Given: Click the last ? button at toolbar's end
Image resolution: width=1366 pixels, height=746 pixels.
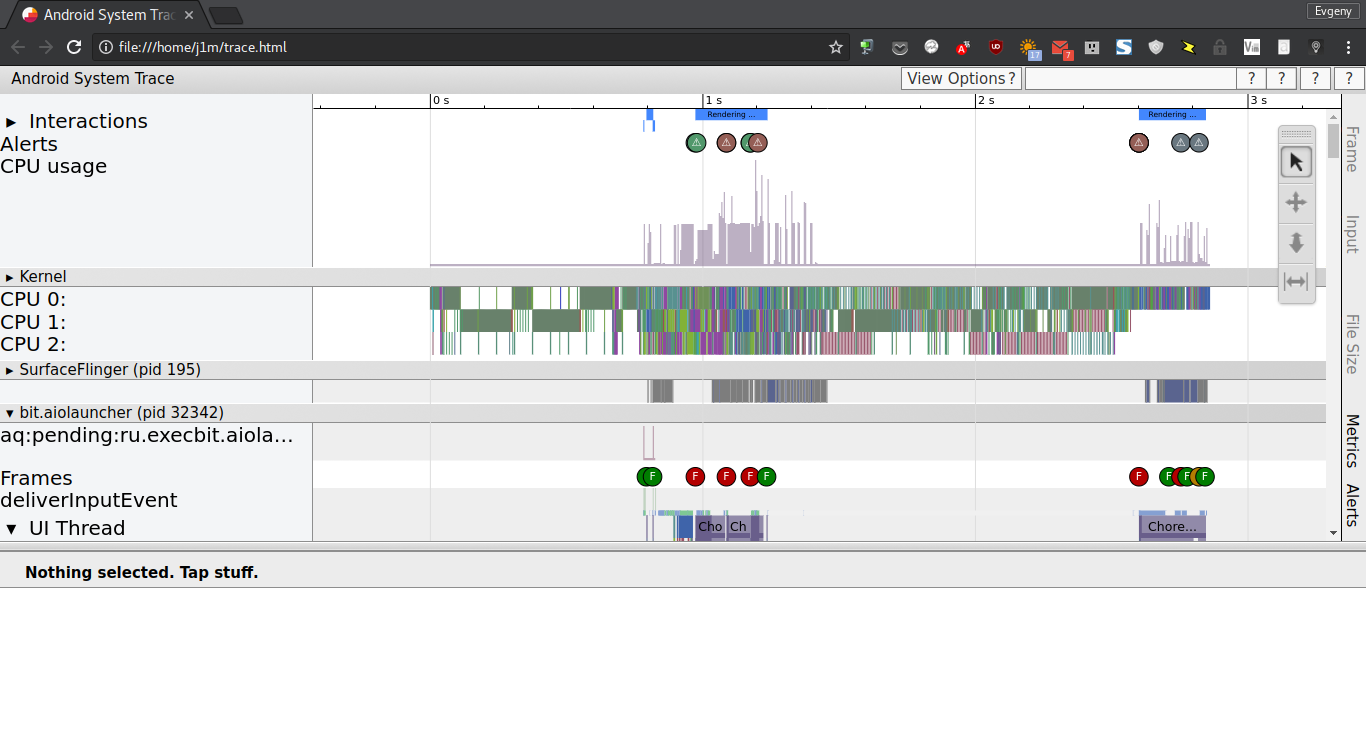Looking at the screenshot, I should point(1349,78).
